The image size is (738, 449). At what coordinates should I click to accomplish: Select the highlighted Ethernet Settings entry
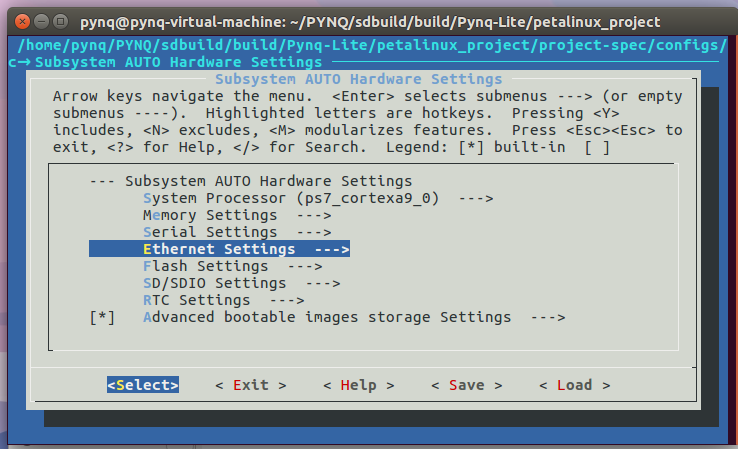(219, 249)
